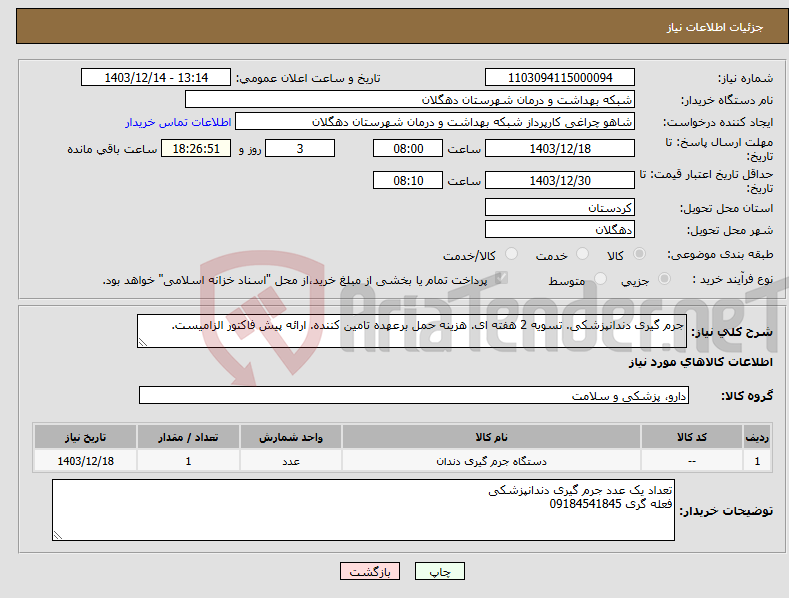Click the delivery city field دهگلان
This screenshot has height=598, width=789.
tap(560, 230)
